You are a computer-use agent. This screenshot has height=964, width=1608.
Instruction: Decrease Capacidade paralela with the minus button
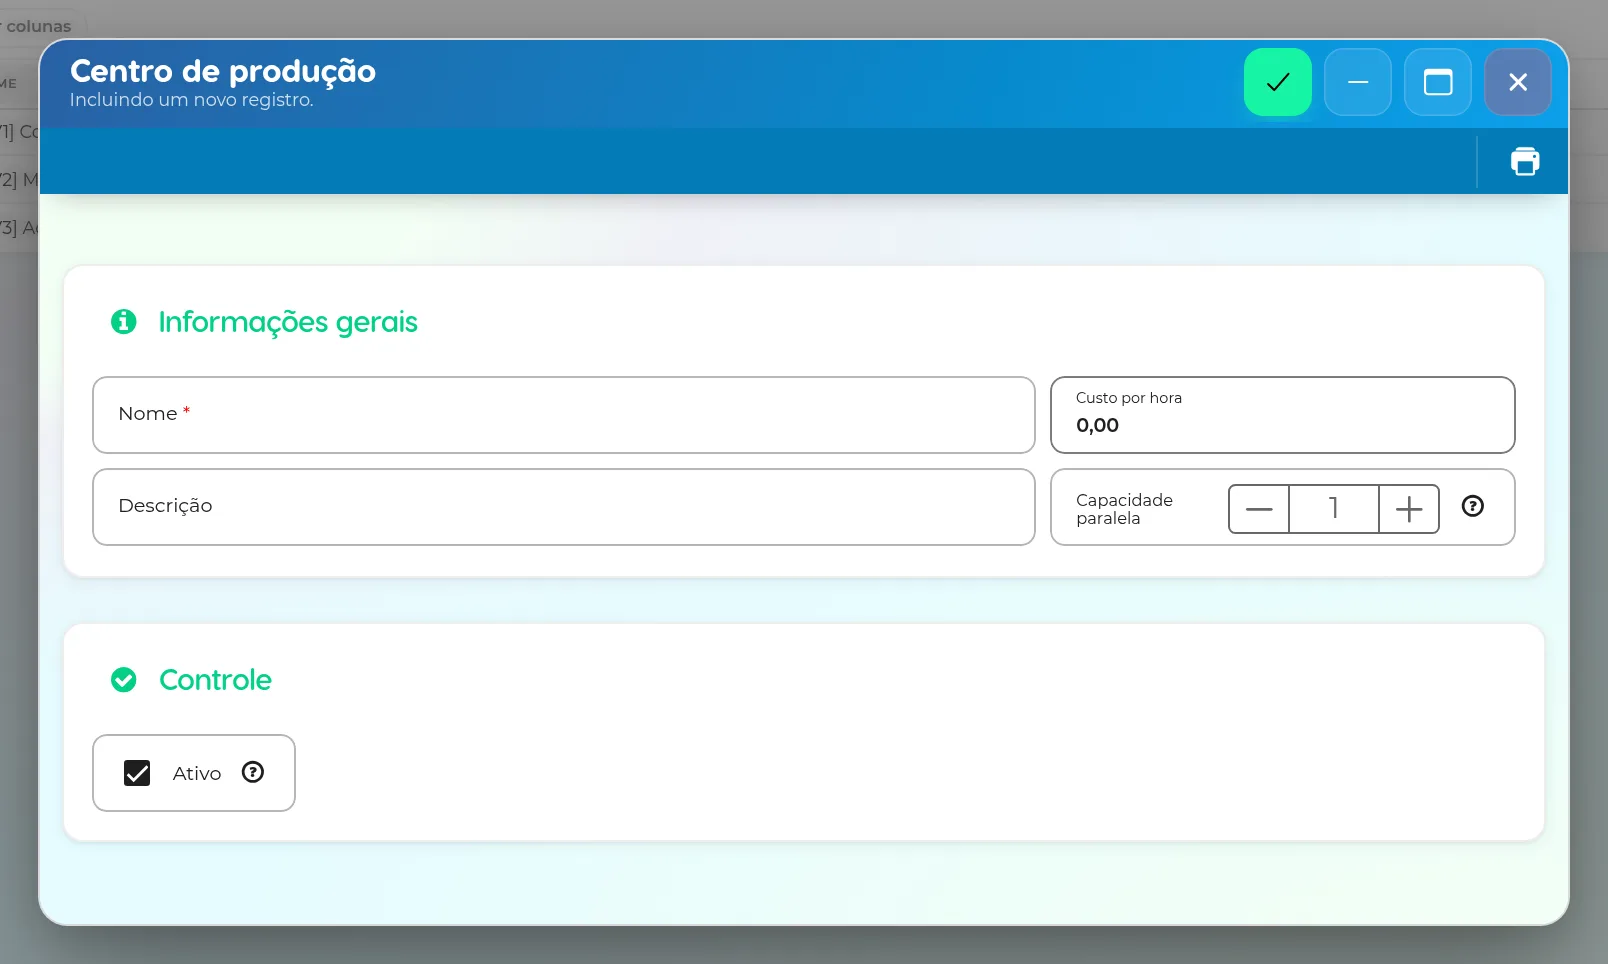[1259, 509]
